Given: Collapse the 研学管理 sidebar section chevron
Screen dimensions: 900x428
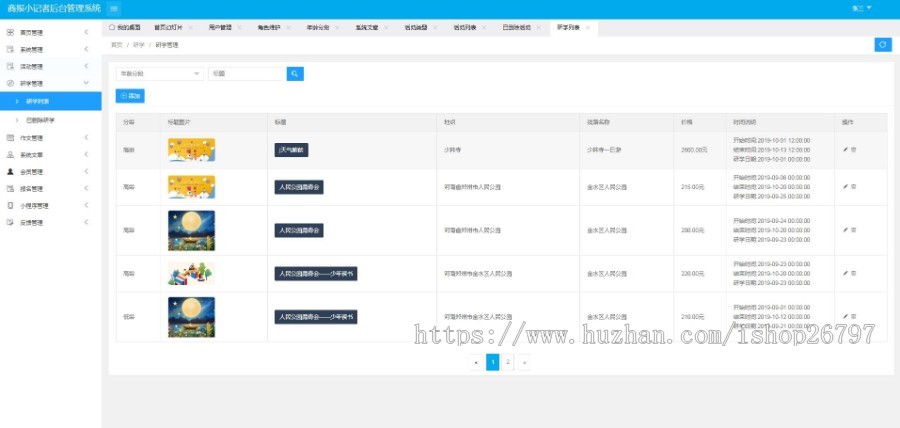Looking at the screenshot, I should [x=86, y=83].
